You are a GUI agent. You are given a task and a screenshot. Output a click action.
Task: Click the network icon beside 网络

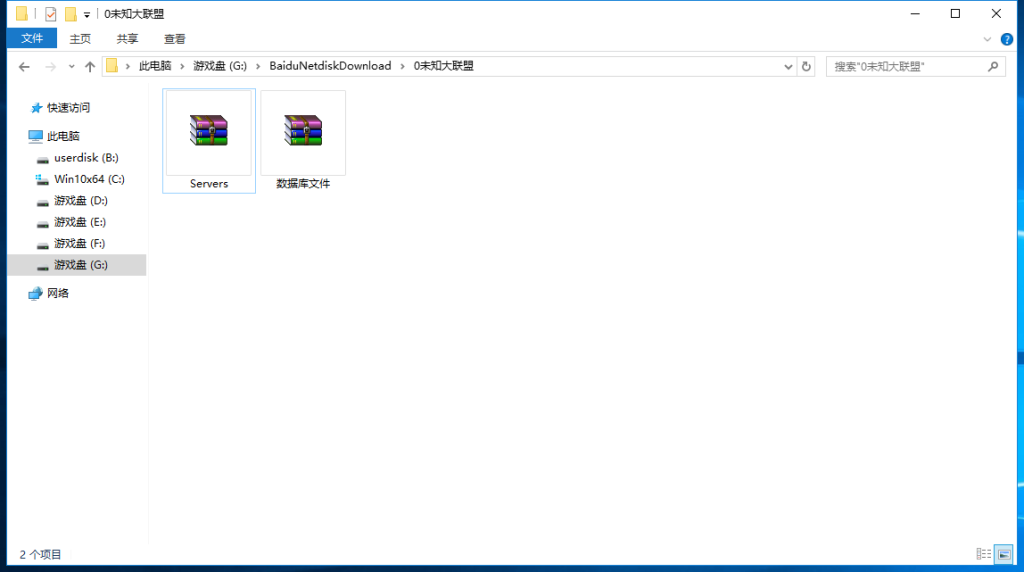click(35, 293)
